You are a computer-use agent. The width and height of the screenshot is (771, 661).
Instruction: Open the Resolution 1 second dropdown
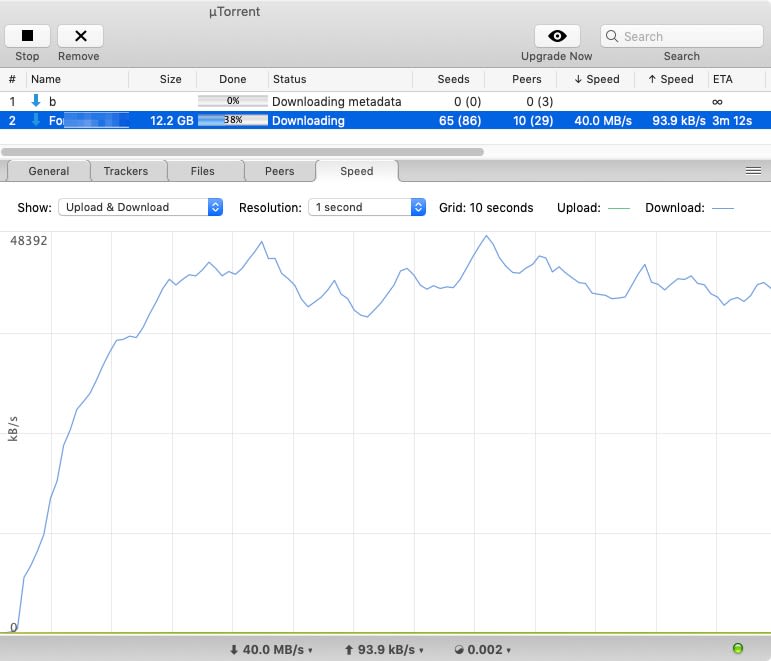click(367, 207)
